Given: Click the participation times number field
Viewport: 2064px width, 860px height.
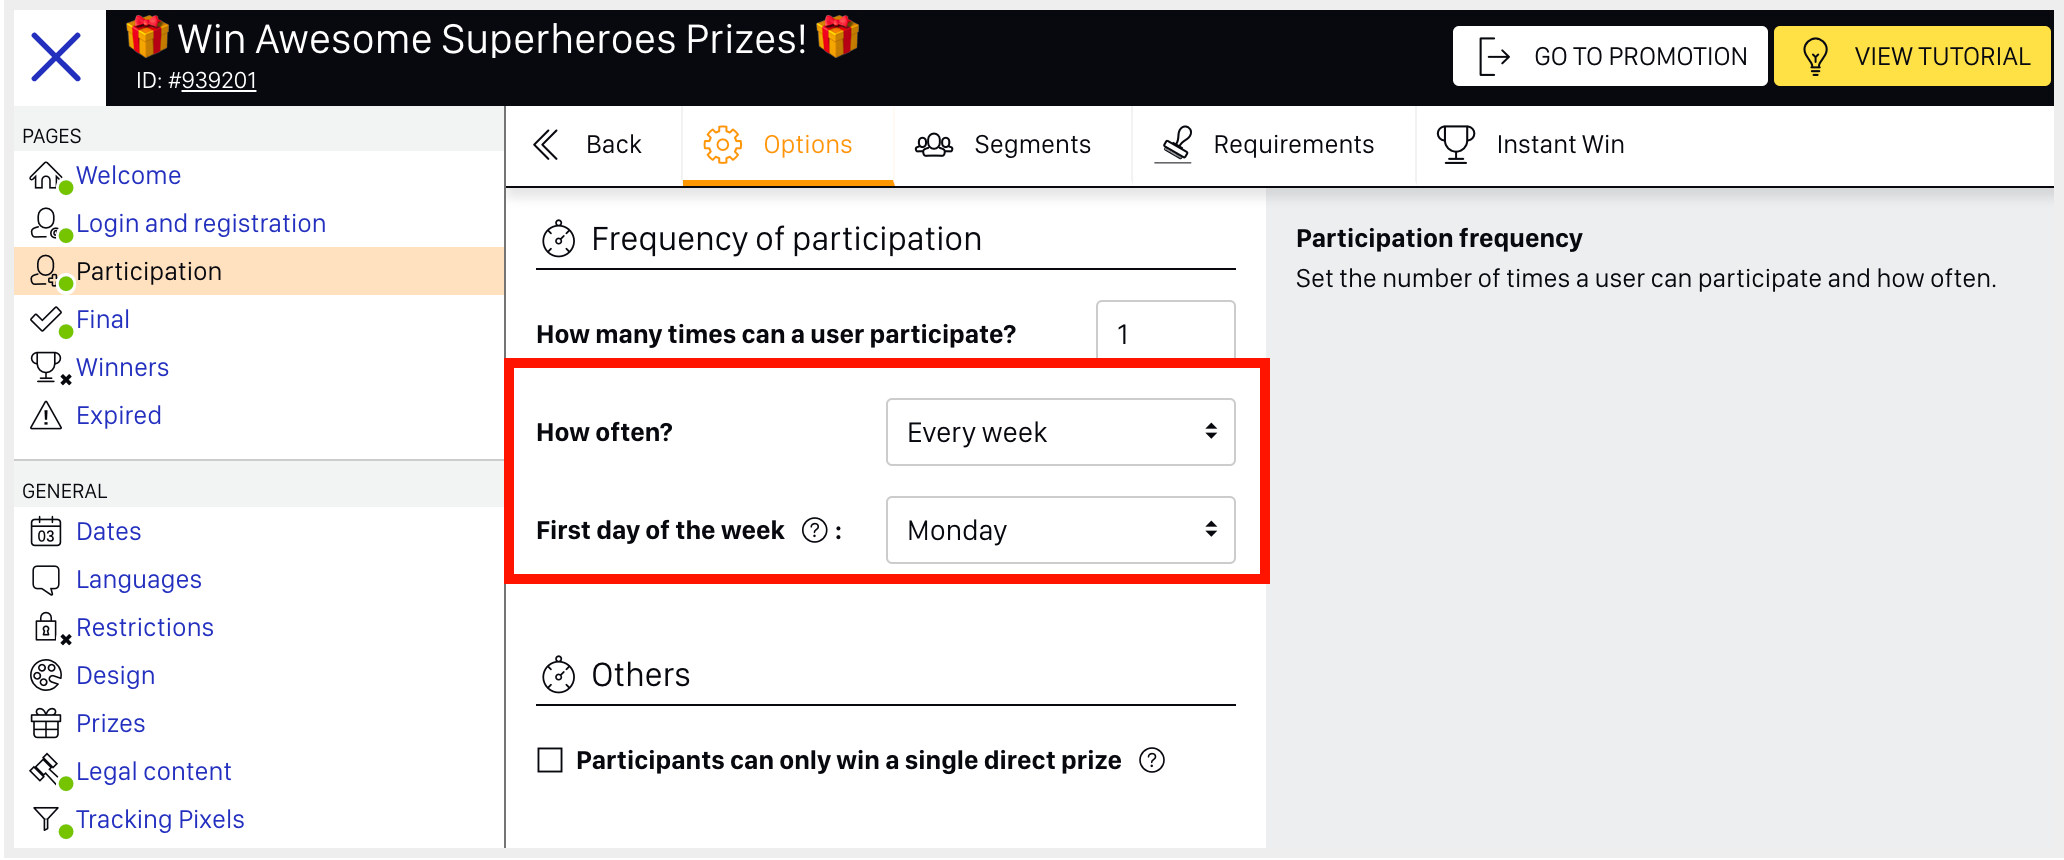Looking at the screenshot, I should (1166, 332).
